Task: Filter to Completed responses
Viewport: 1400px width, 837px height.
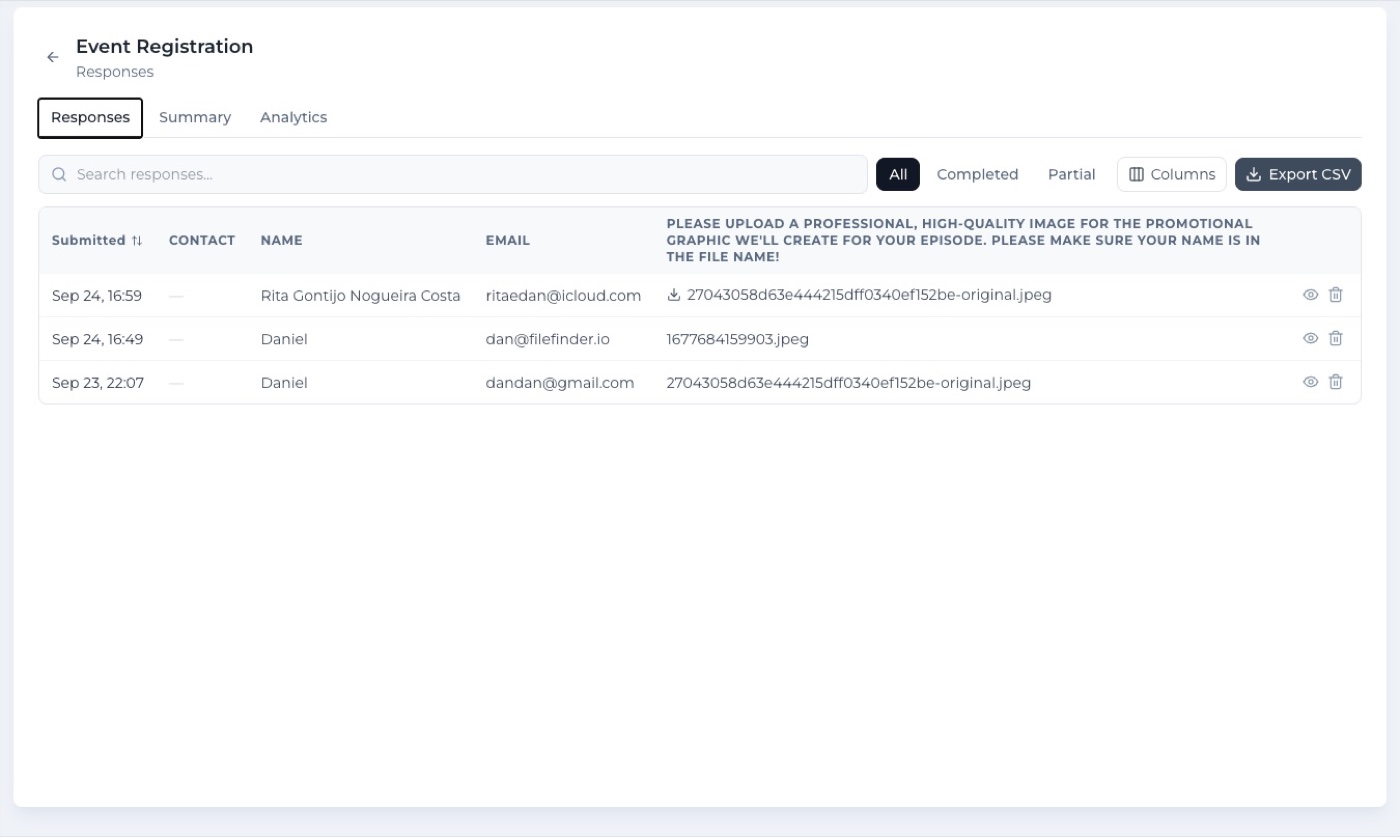Action: [x=977, y=174]
